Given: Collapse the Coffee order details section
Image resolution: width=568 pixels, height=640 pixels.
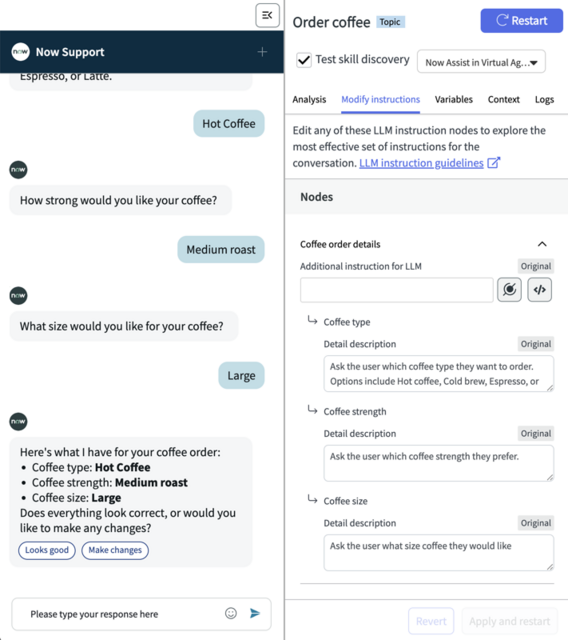Looking at the screenshot, I should (x=542, y=244).
